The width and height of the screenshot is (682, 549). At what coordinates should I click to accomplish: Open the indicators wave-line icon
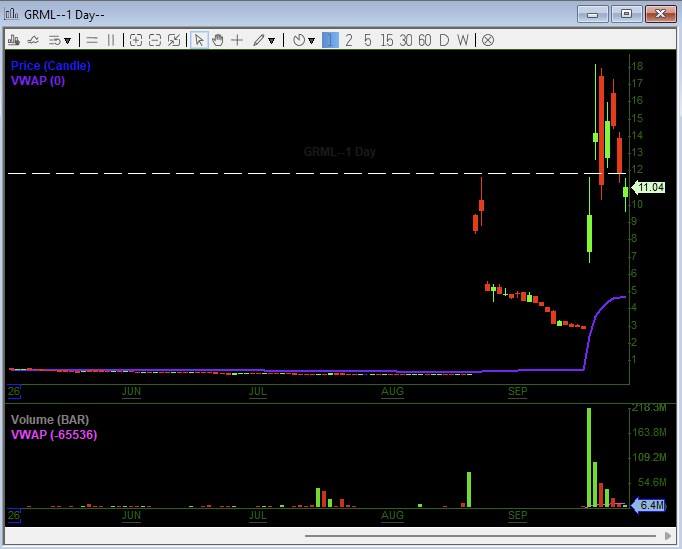[33, 40]
